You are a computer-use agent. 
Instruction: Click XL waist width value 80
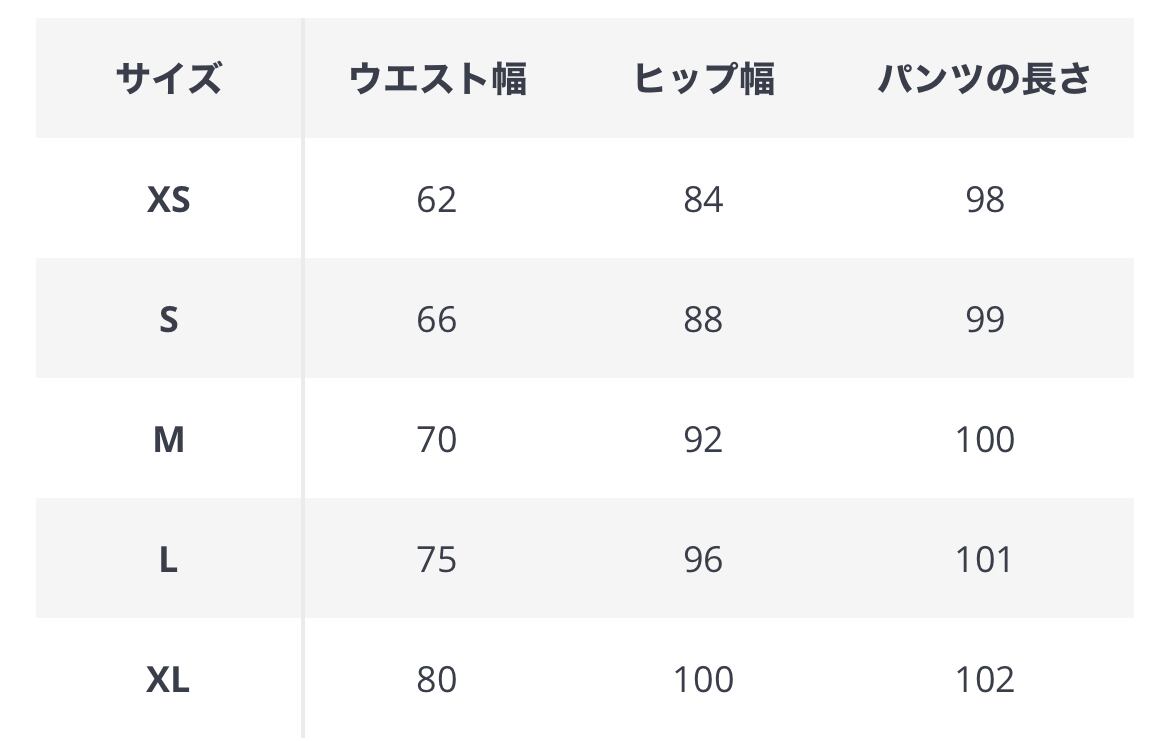(x=437, y=680)
